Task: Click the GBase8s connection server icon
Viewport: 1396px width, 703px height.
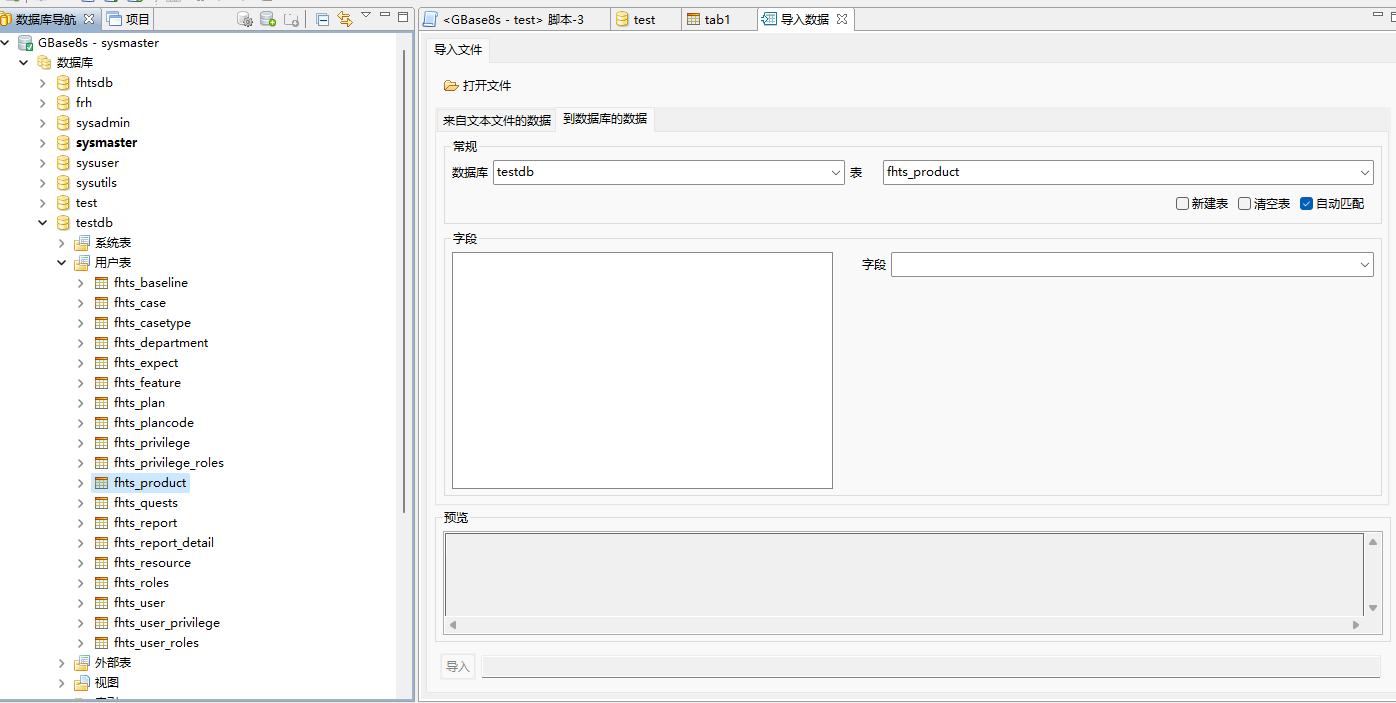Action: coord(25,43)
